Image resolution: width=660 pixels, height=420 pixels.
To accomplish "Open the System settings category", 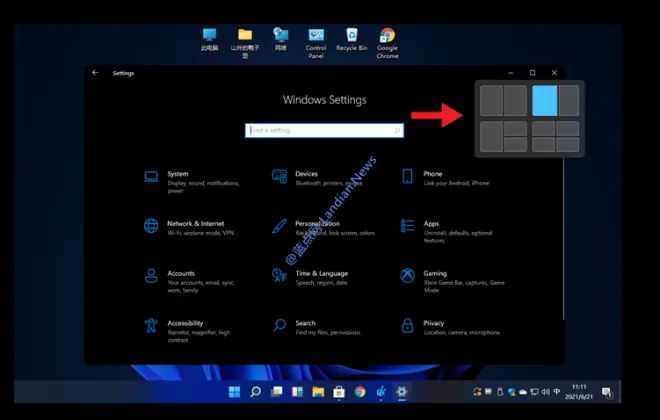I will coord(192,182).
